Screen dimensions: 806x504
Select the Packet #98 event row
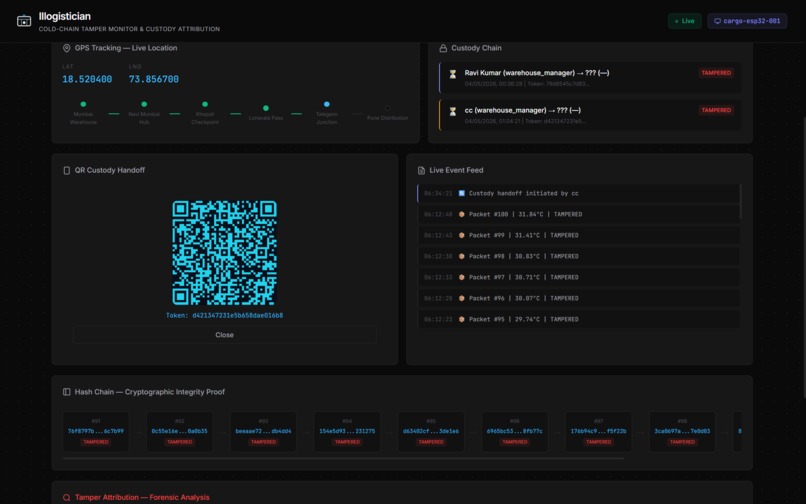578,256
